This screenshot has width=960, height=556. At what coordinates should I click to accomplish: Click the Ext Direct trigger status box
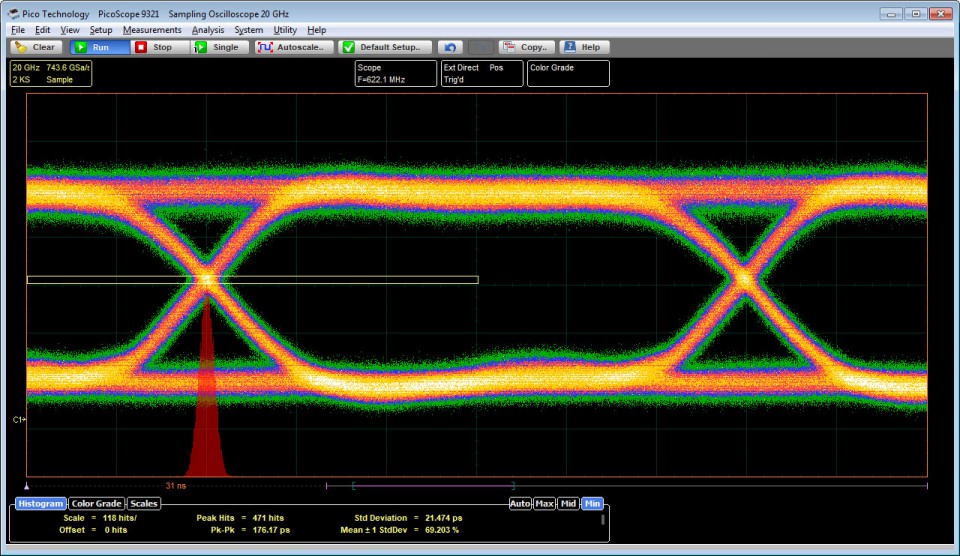pos(482,73)
